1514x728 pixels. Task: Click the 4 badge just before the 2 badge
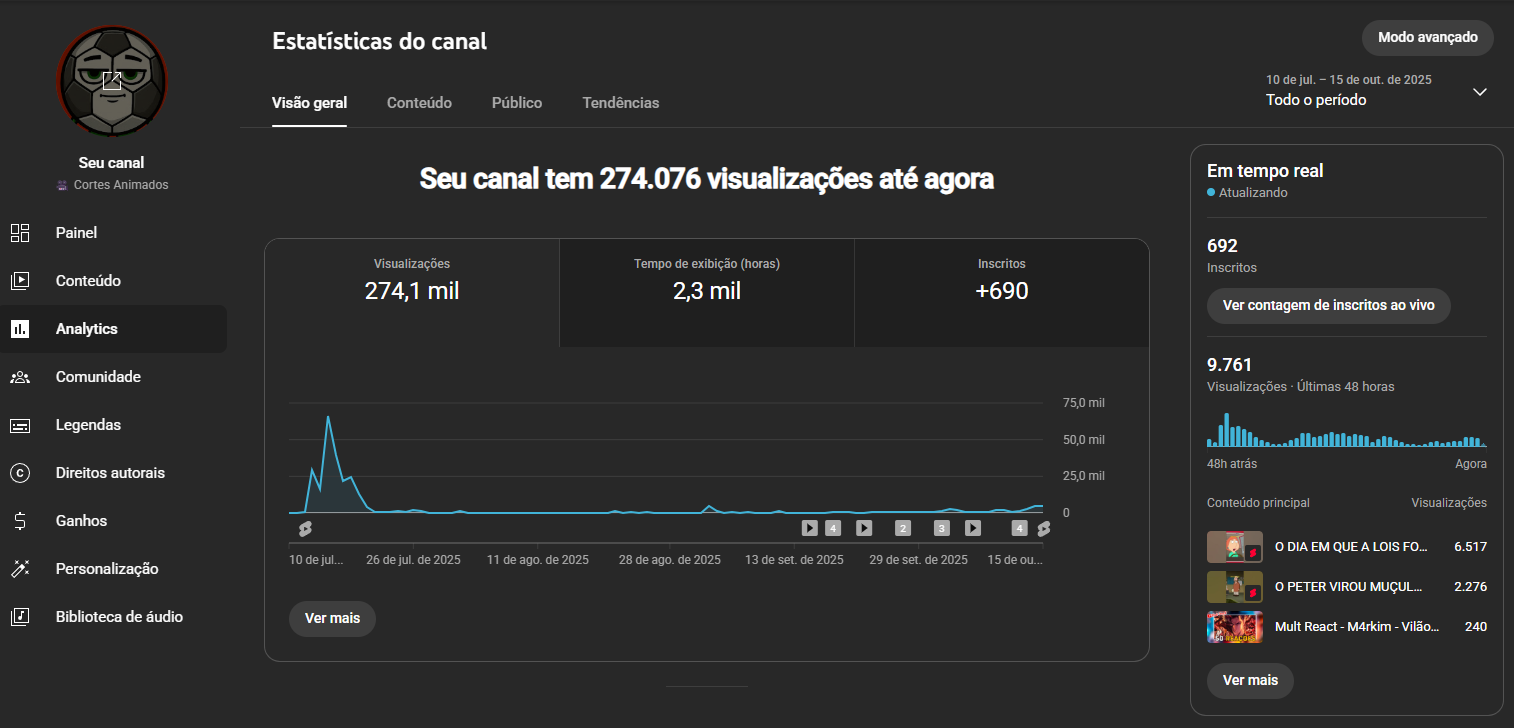click(833, 528)
